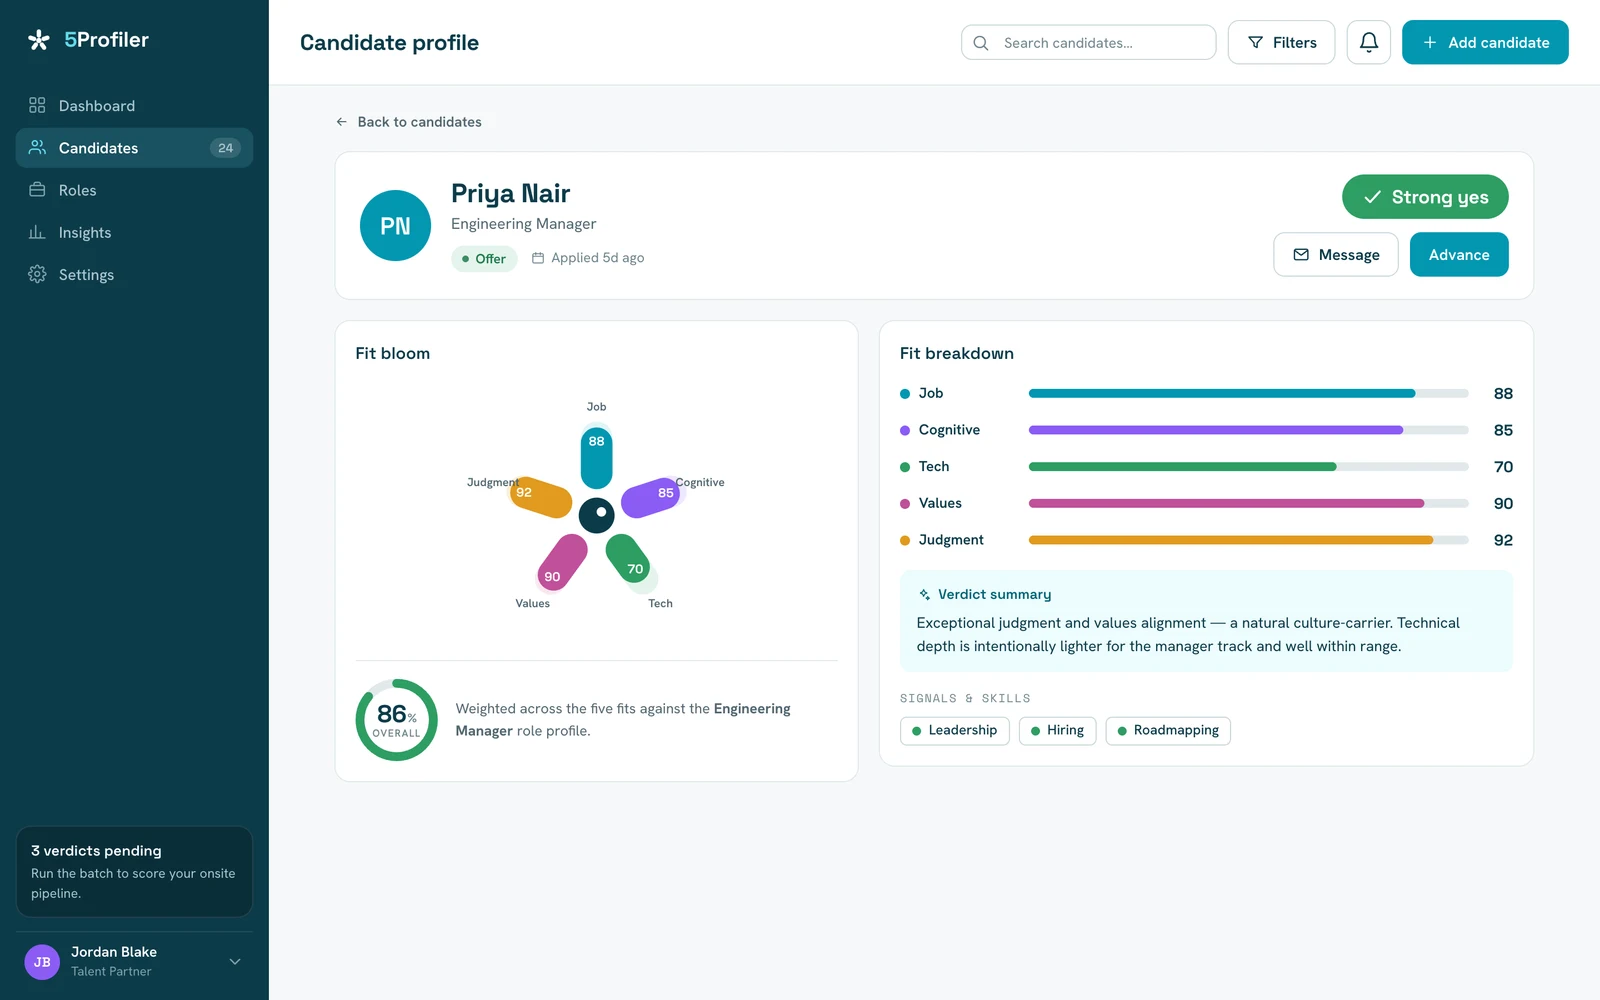Click the Leadership skill tag
Image resolution: width=1600 pixels, height=1000 pixels.
[x=955, y=731]
